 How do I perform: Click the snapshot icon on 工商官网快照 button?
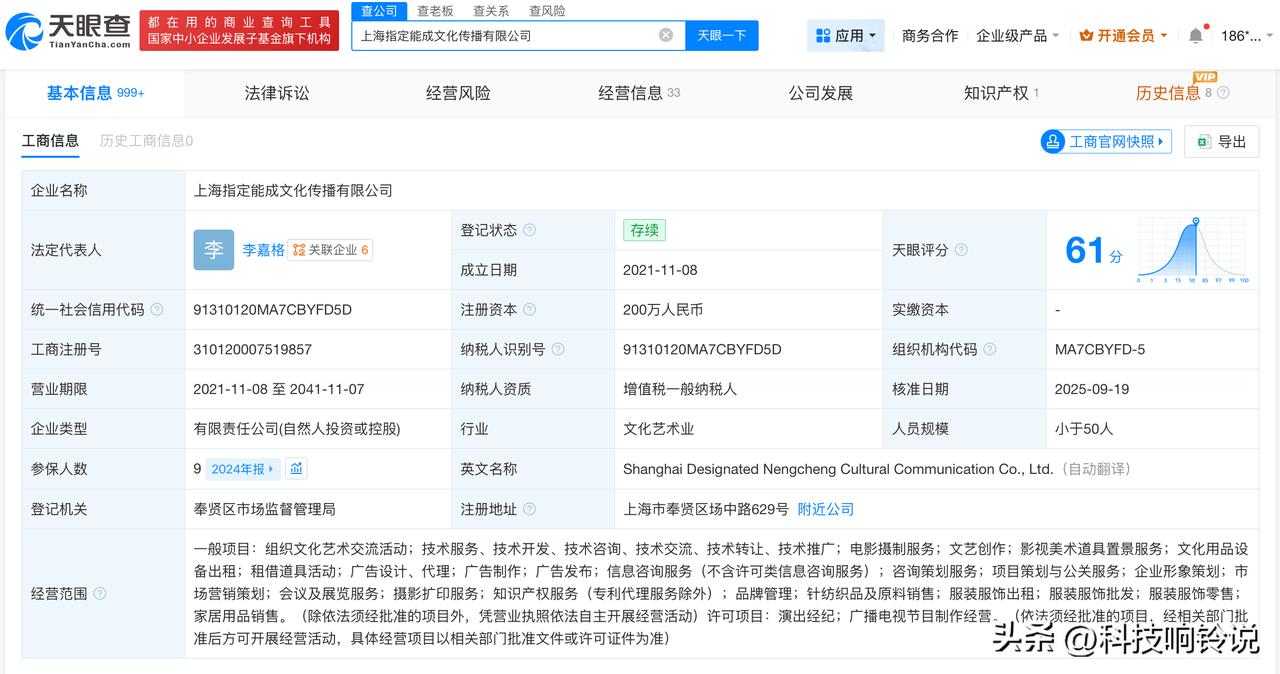click(x=1054, y=141)
